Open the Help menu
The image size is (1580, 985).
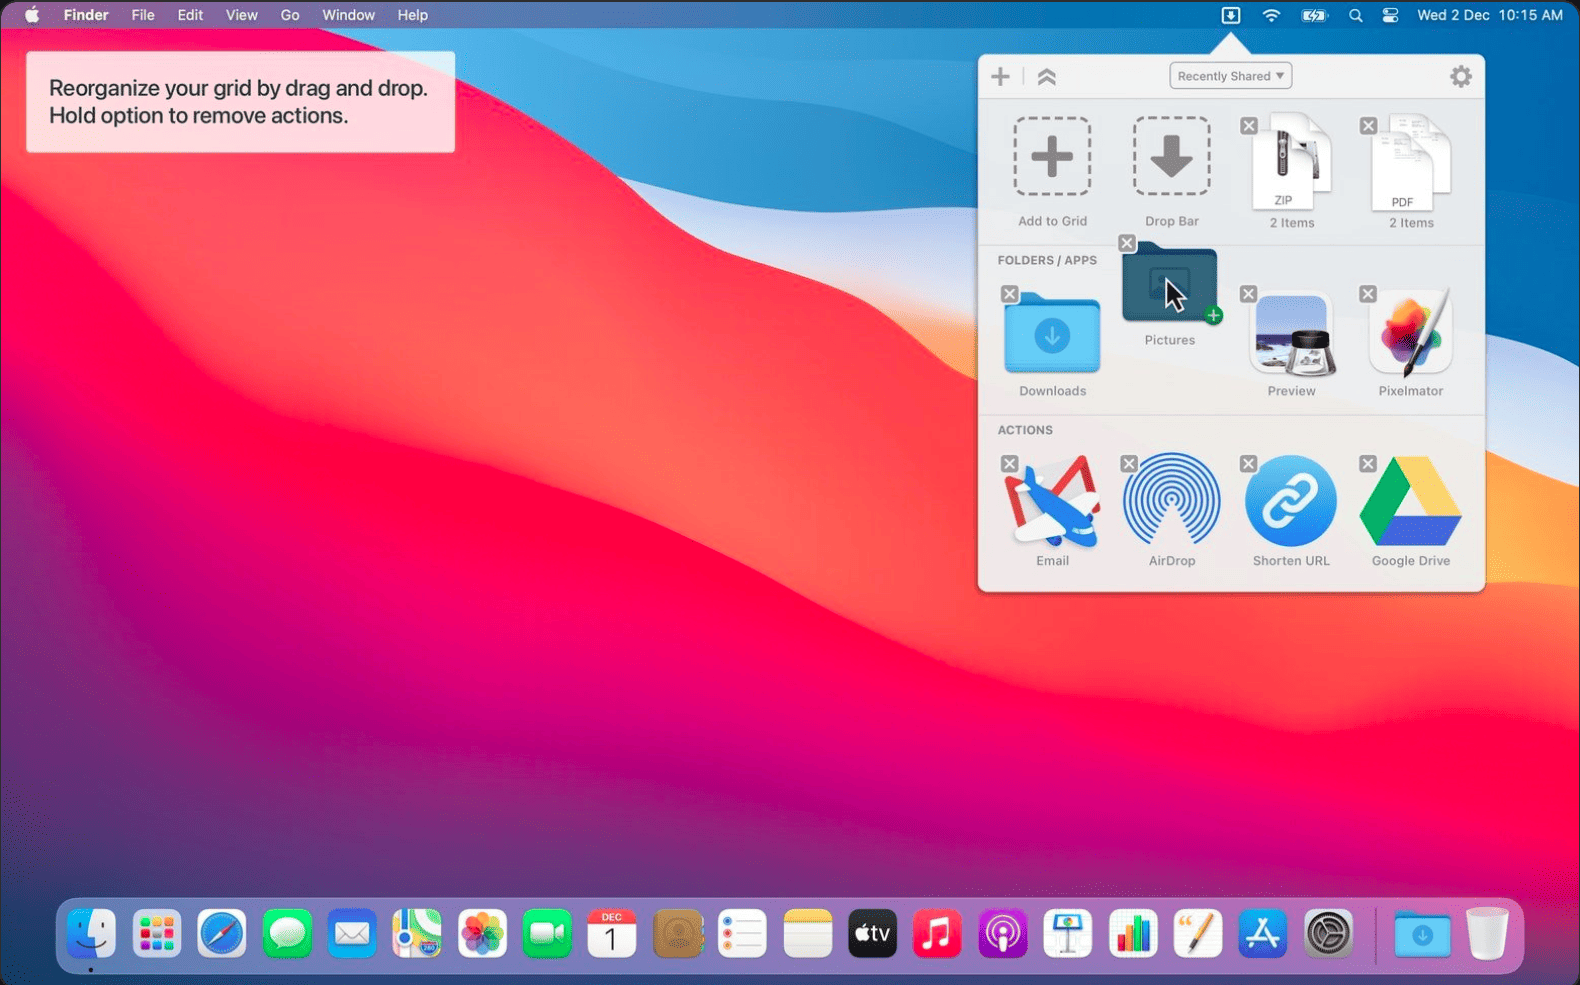(412, 15)
